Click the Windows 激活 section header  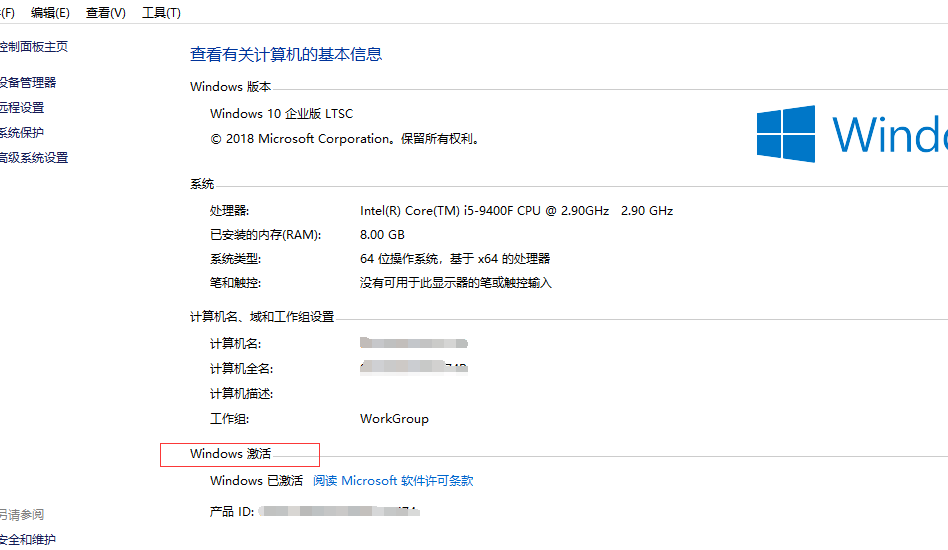[230, 454]
